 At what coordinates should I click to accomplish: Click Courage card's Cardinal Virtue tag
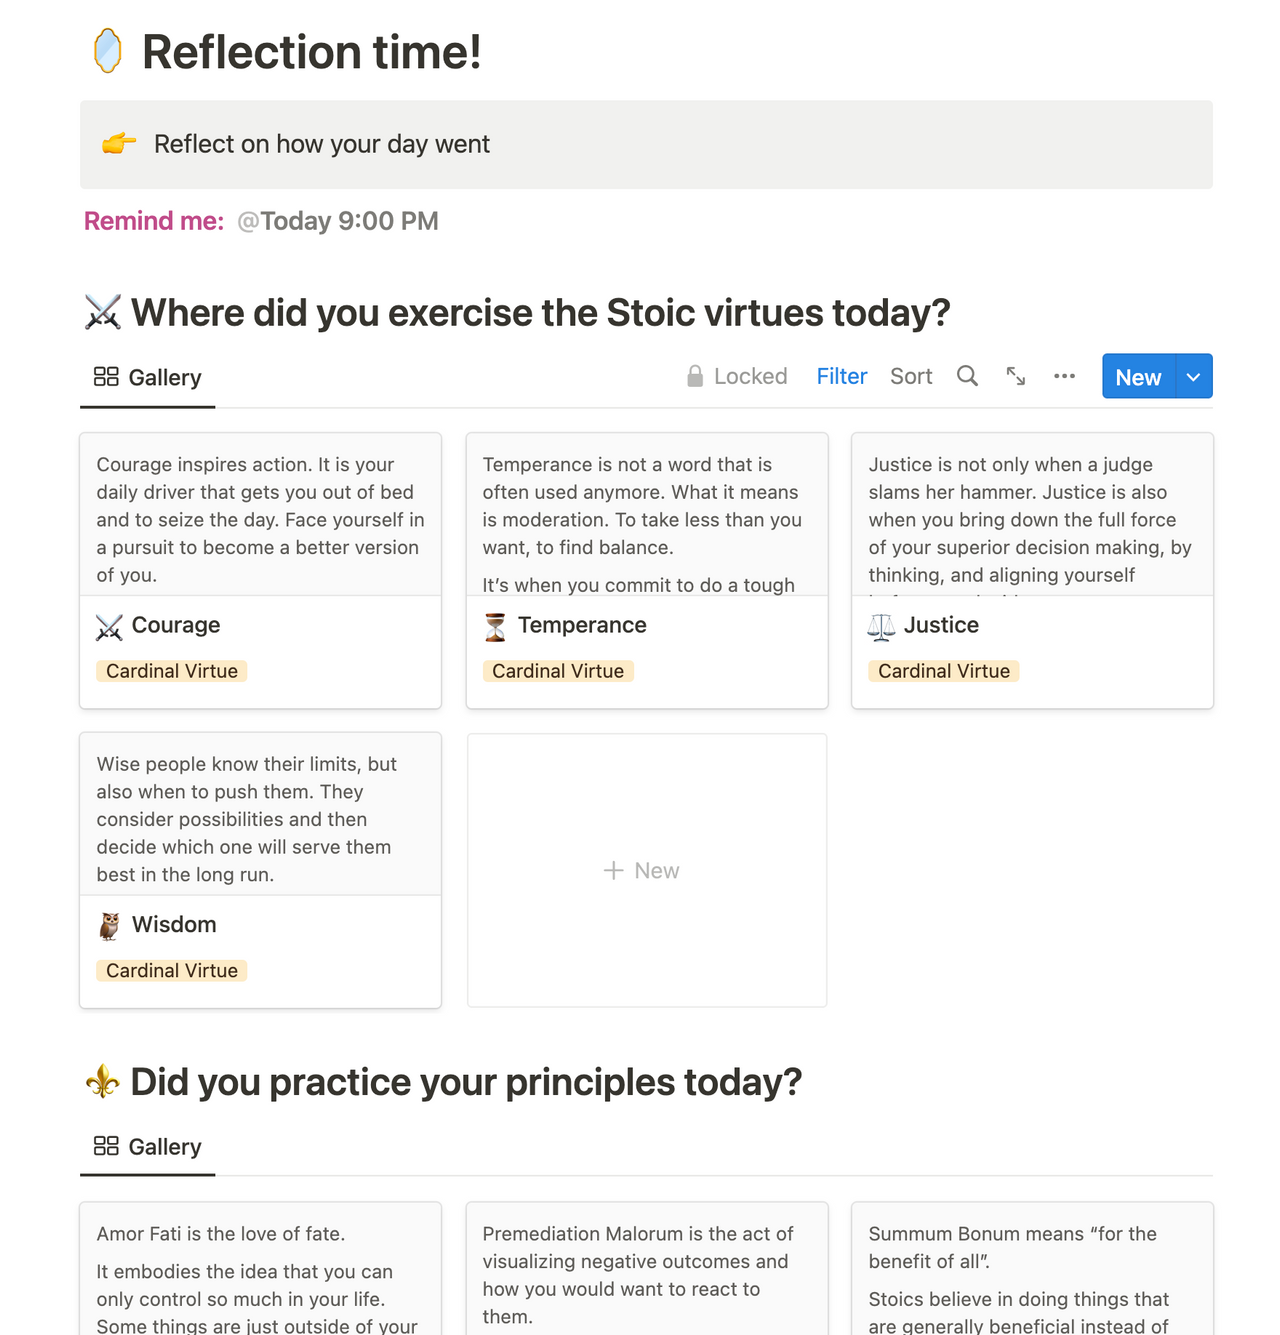click(x=172, y=671)
